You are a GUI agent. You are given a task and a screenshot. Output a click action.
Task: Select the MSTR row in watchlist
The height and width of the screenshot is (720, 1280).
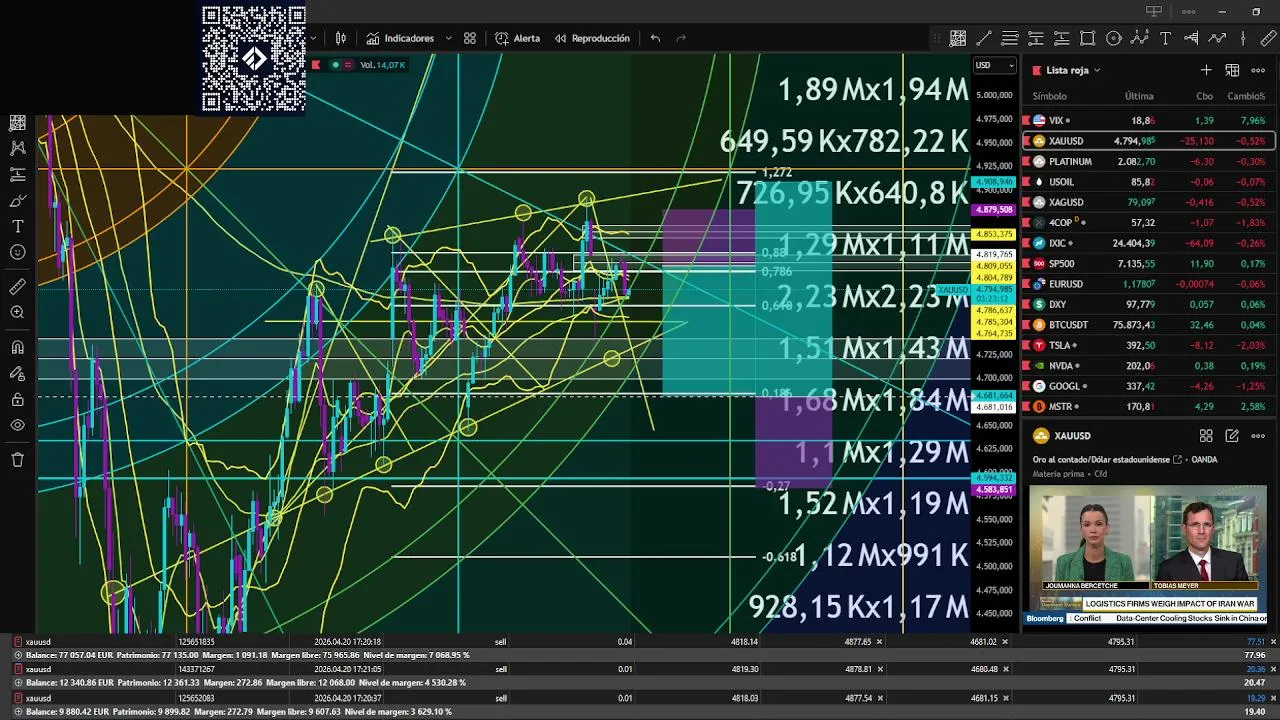click(x=1148, y=407)
